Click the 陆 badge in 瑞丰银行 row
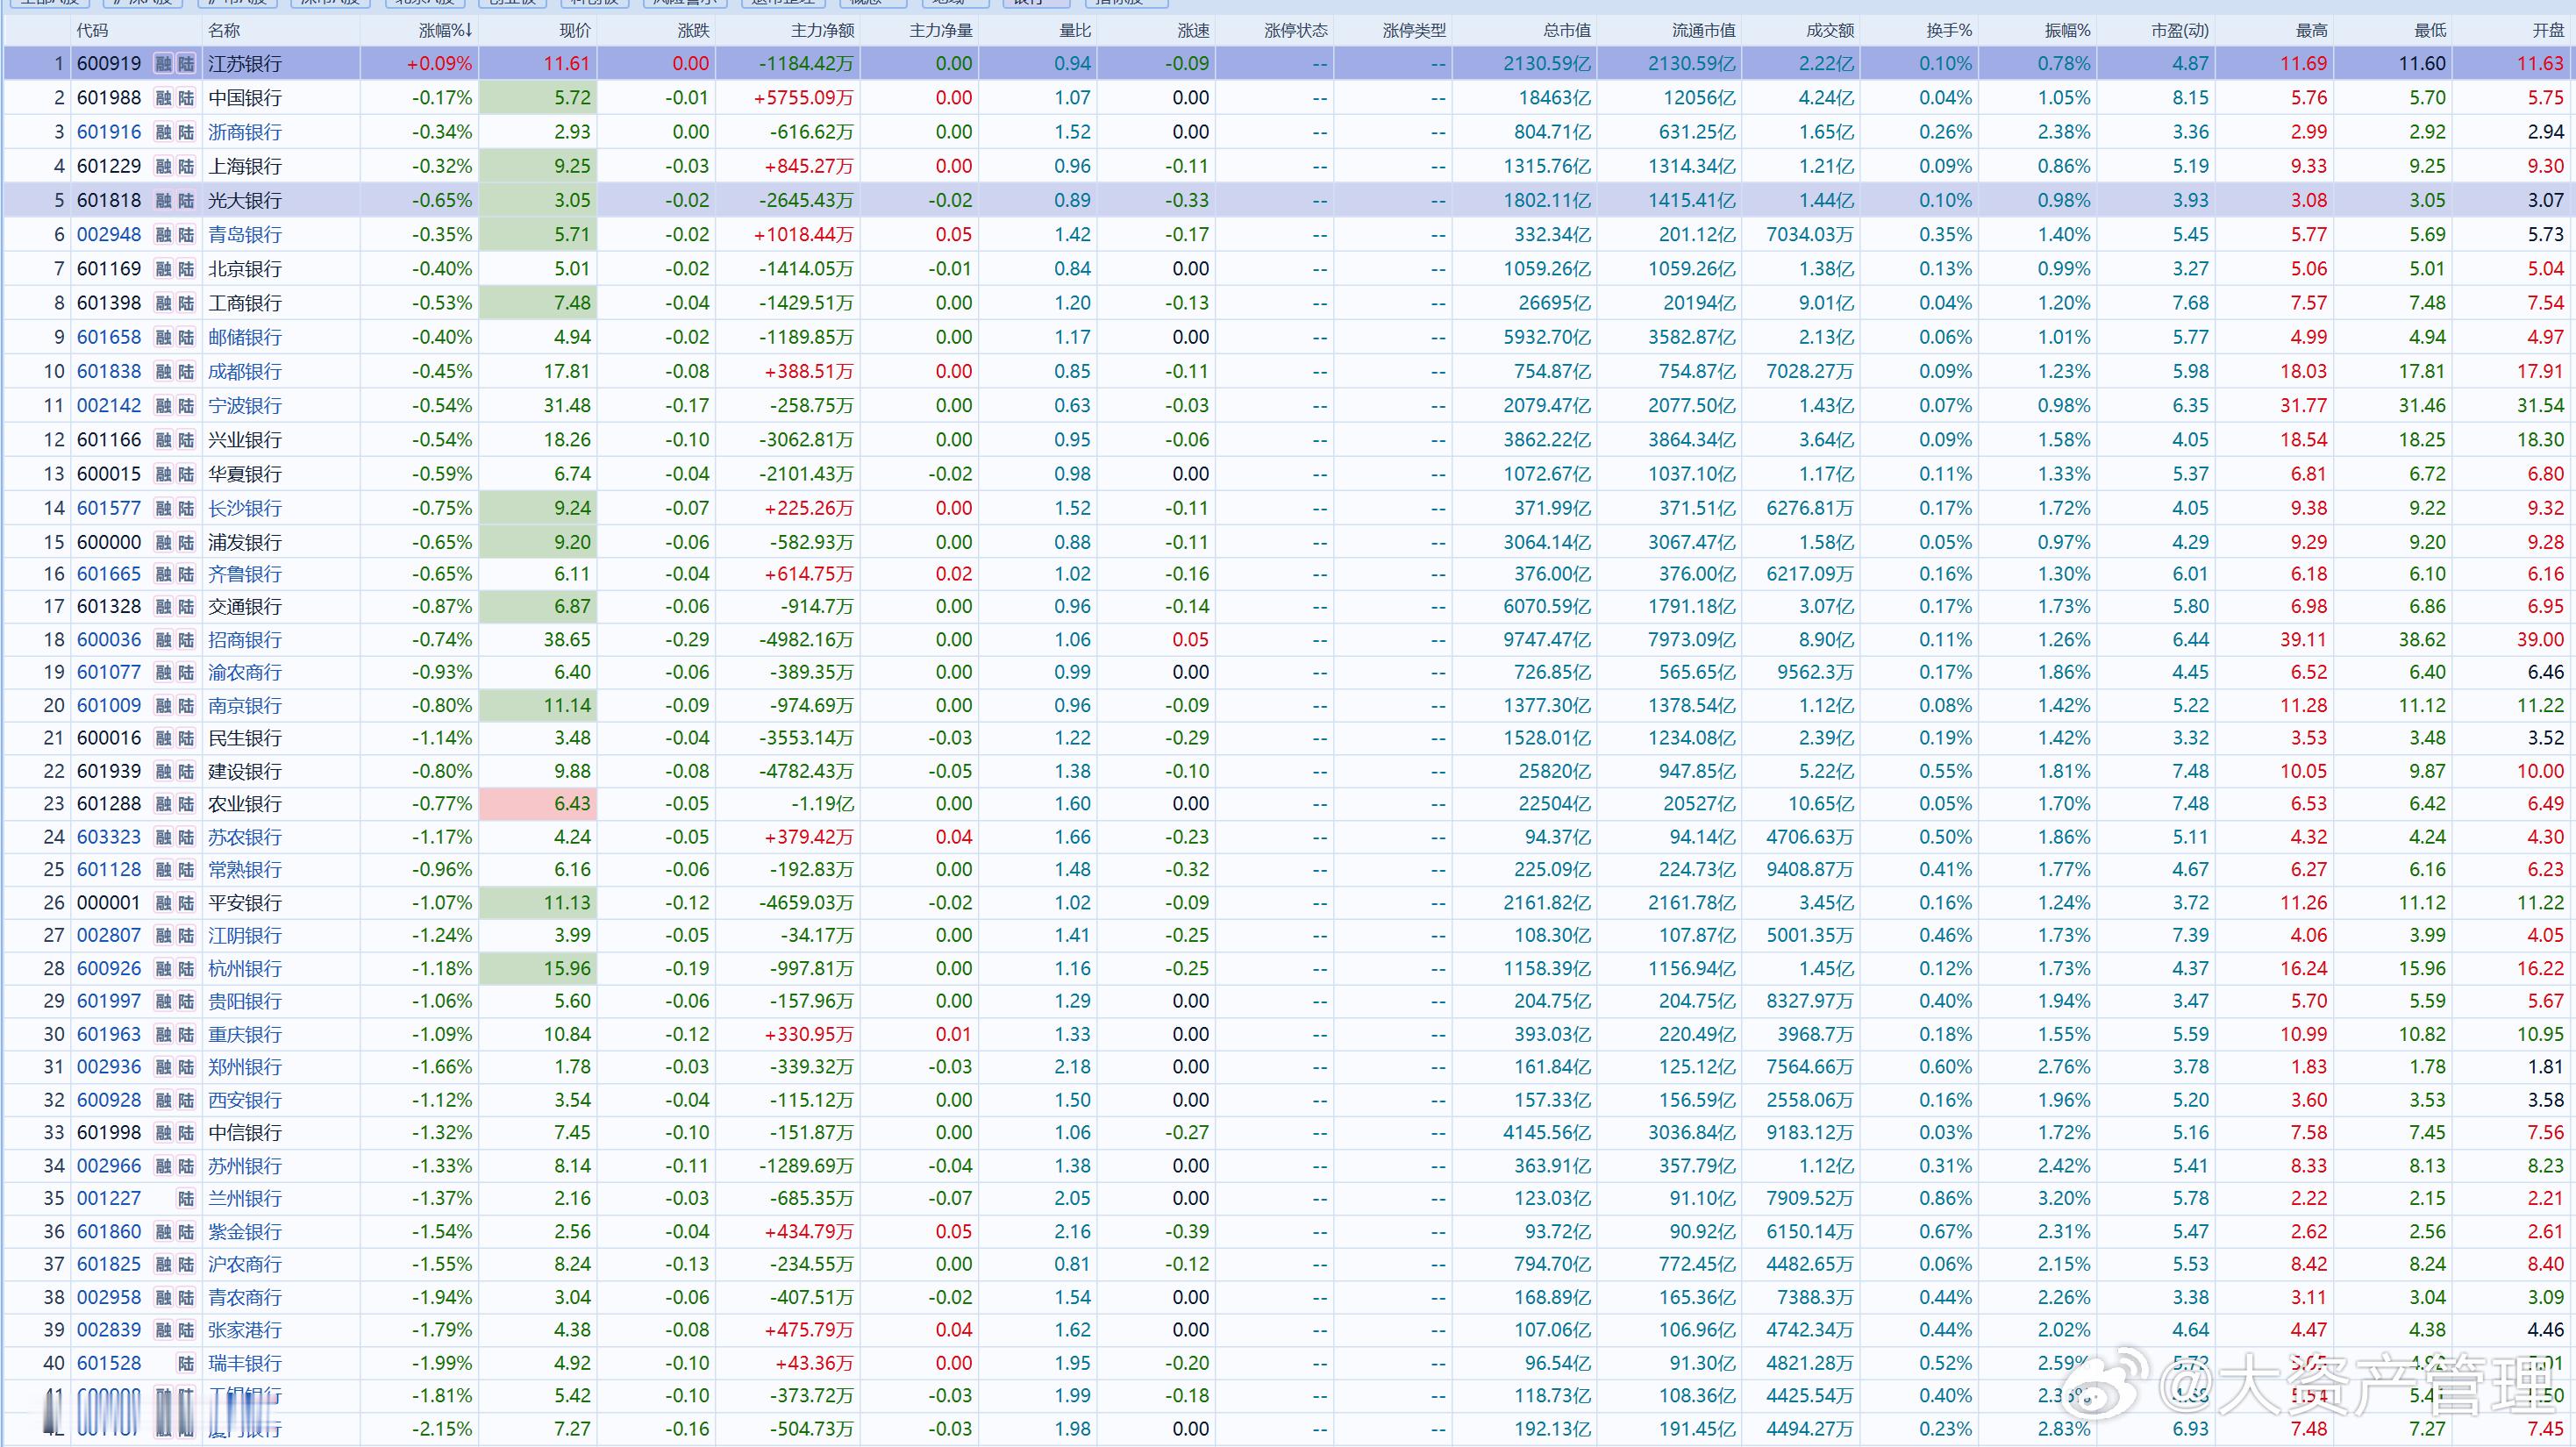Viewport: 2576px width, 1447px height. 186,1363
